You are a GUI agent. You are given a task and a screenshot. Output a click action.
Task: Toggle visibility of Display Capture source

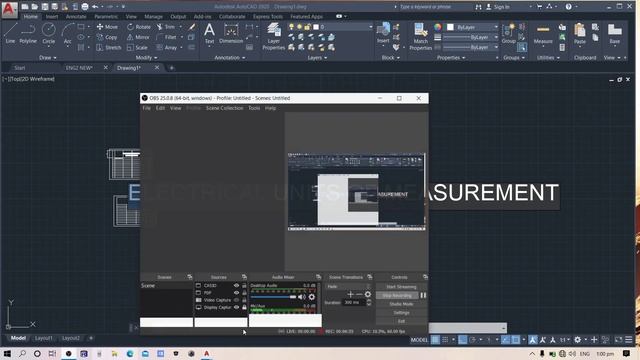[x=236, y=307]
